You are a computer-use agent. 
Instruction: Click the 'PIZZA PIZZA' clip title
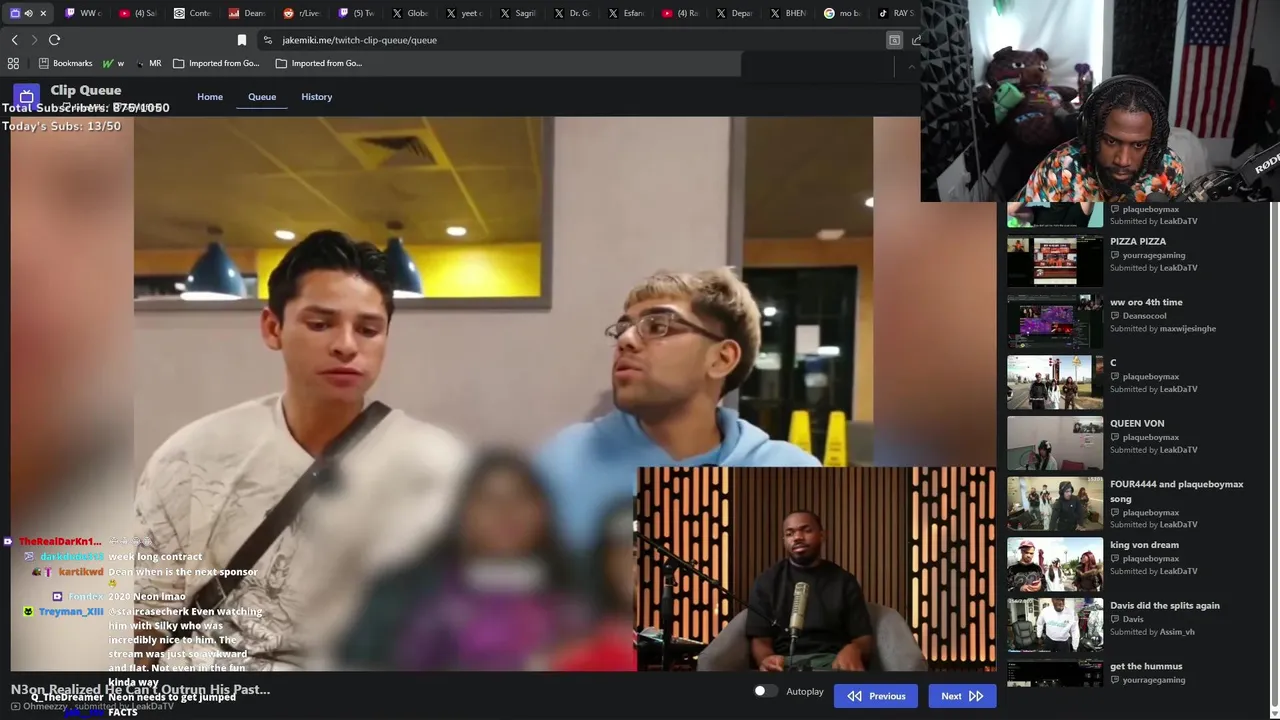[x=1138, y=241]
